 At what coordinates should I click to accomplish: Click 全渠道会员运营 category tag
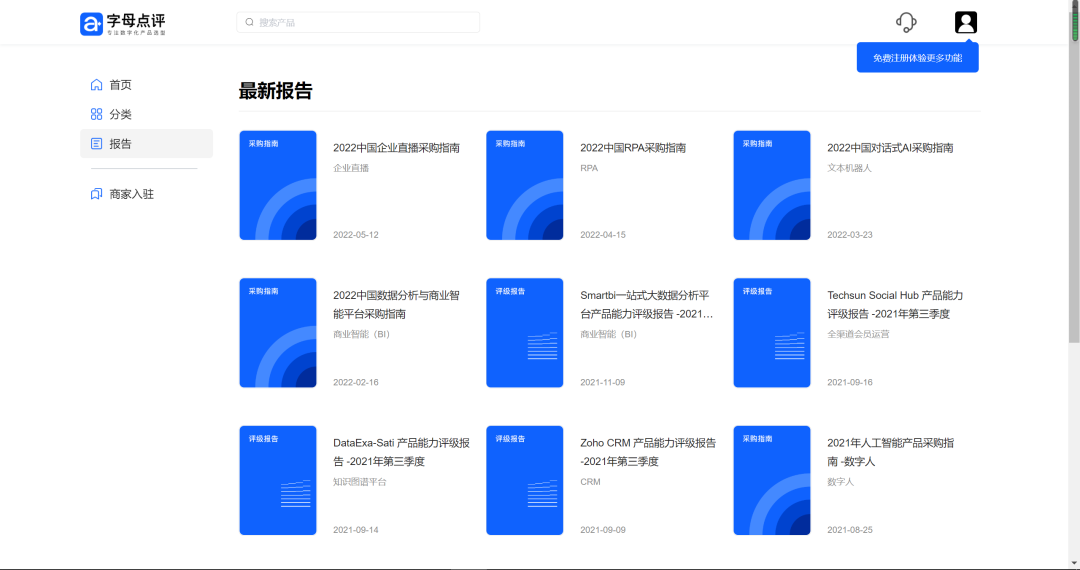858,334
